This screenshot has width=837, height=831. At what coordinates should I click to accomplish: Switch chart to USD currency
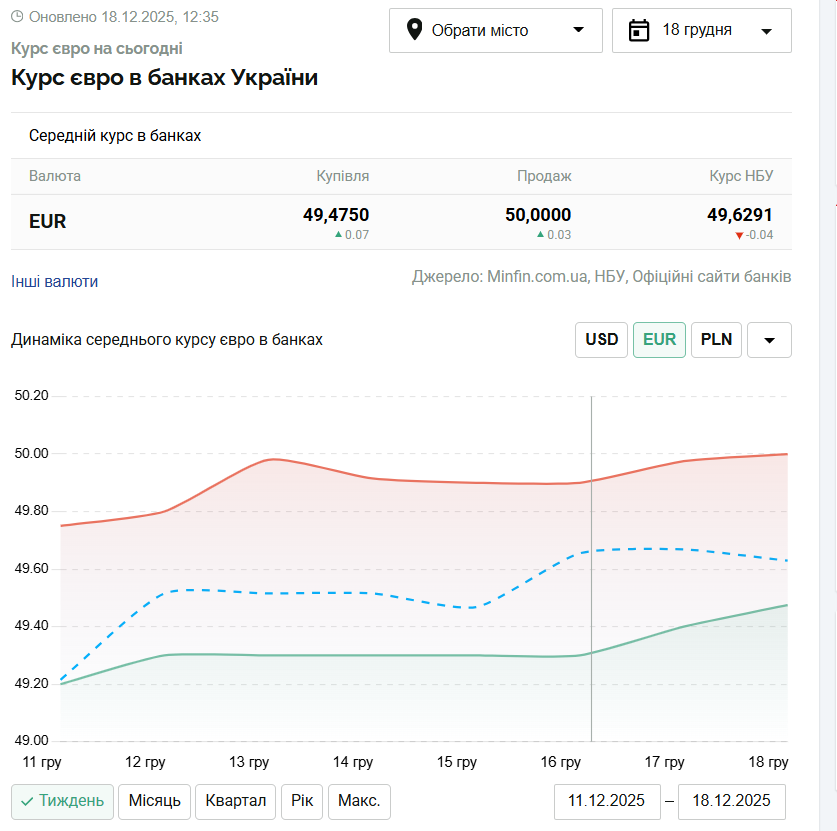click(601, 340)
